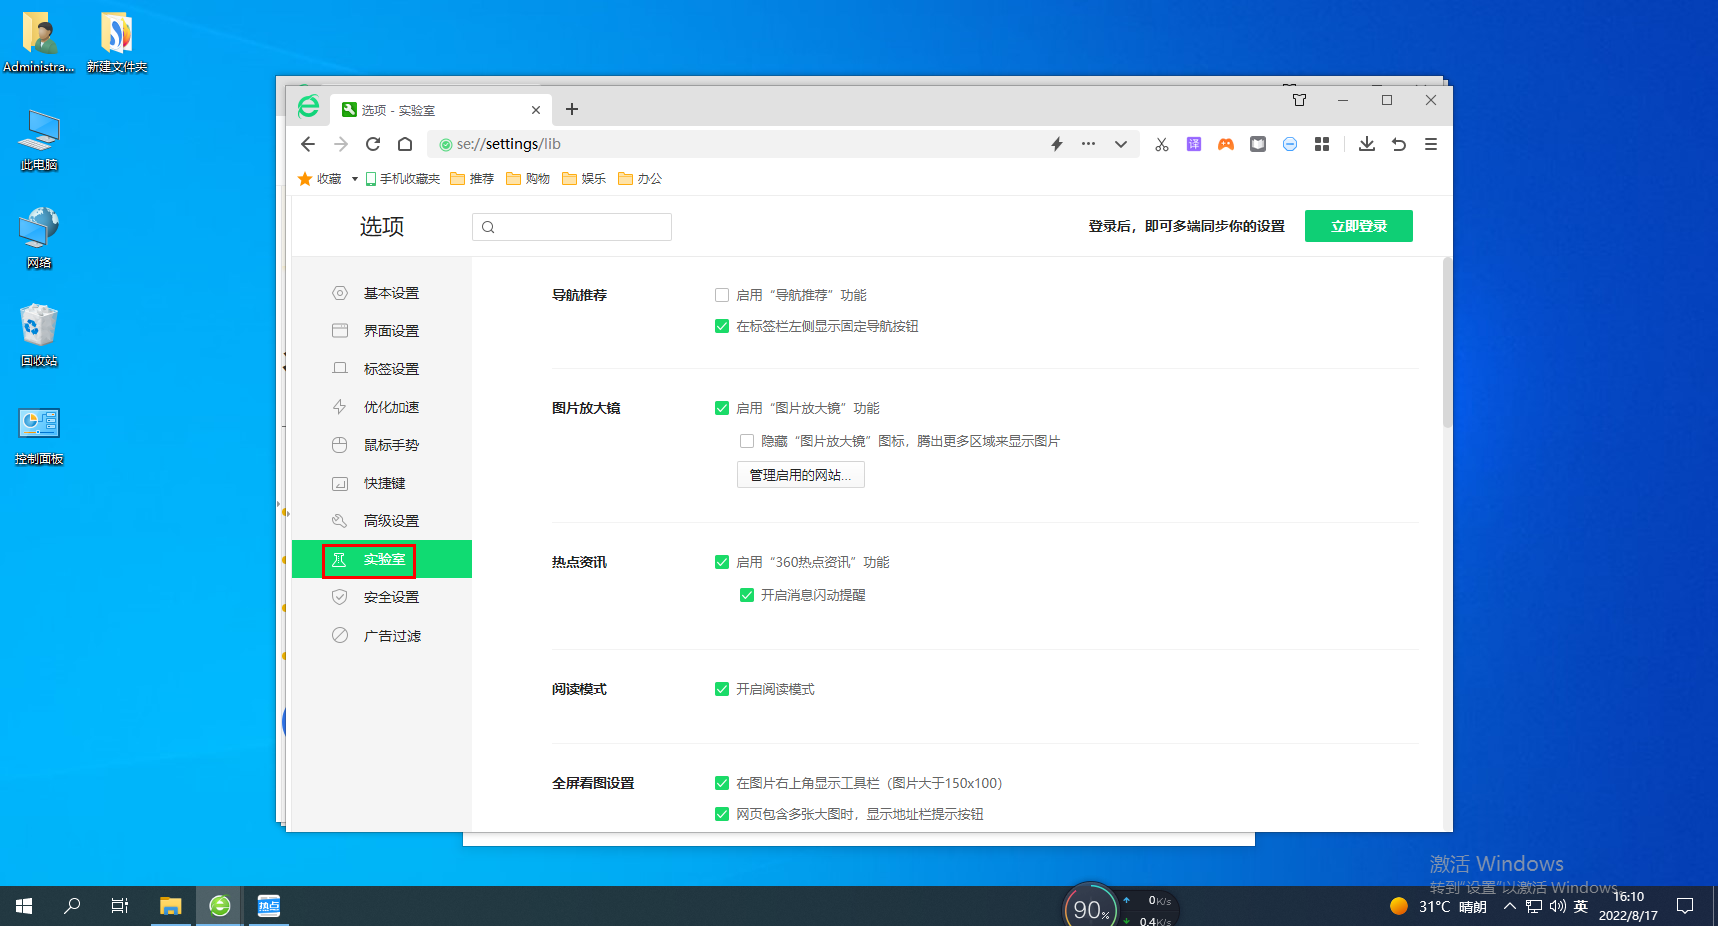This screenshot has width=1718, height=926.
Task: Open the Windows Start menu
Action: [24, 906]
